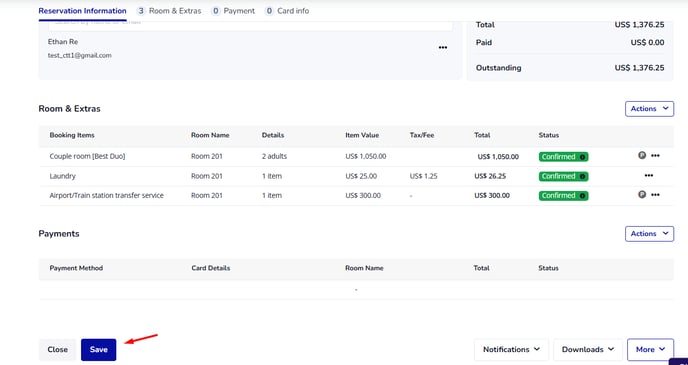The width and height of the screenshot is (688, 365).
Task: Open three-dot menu for Airport transfer row
Action: [x=655, y=195]
